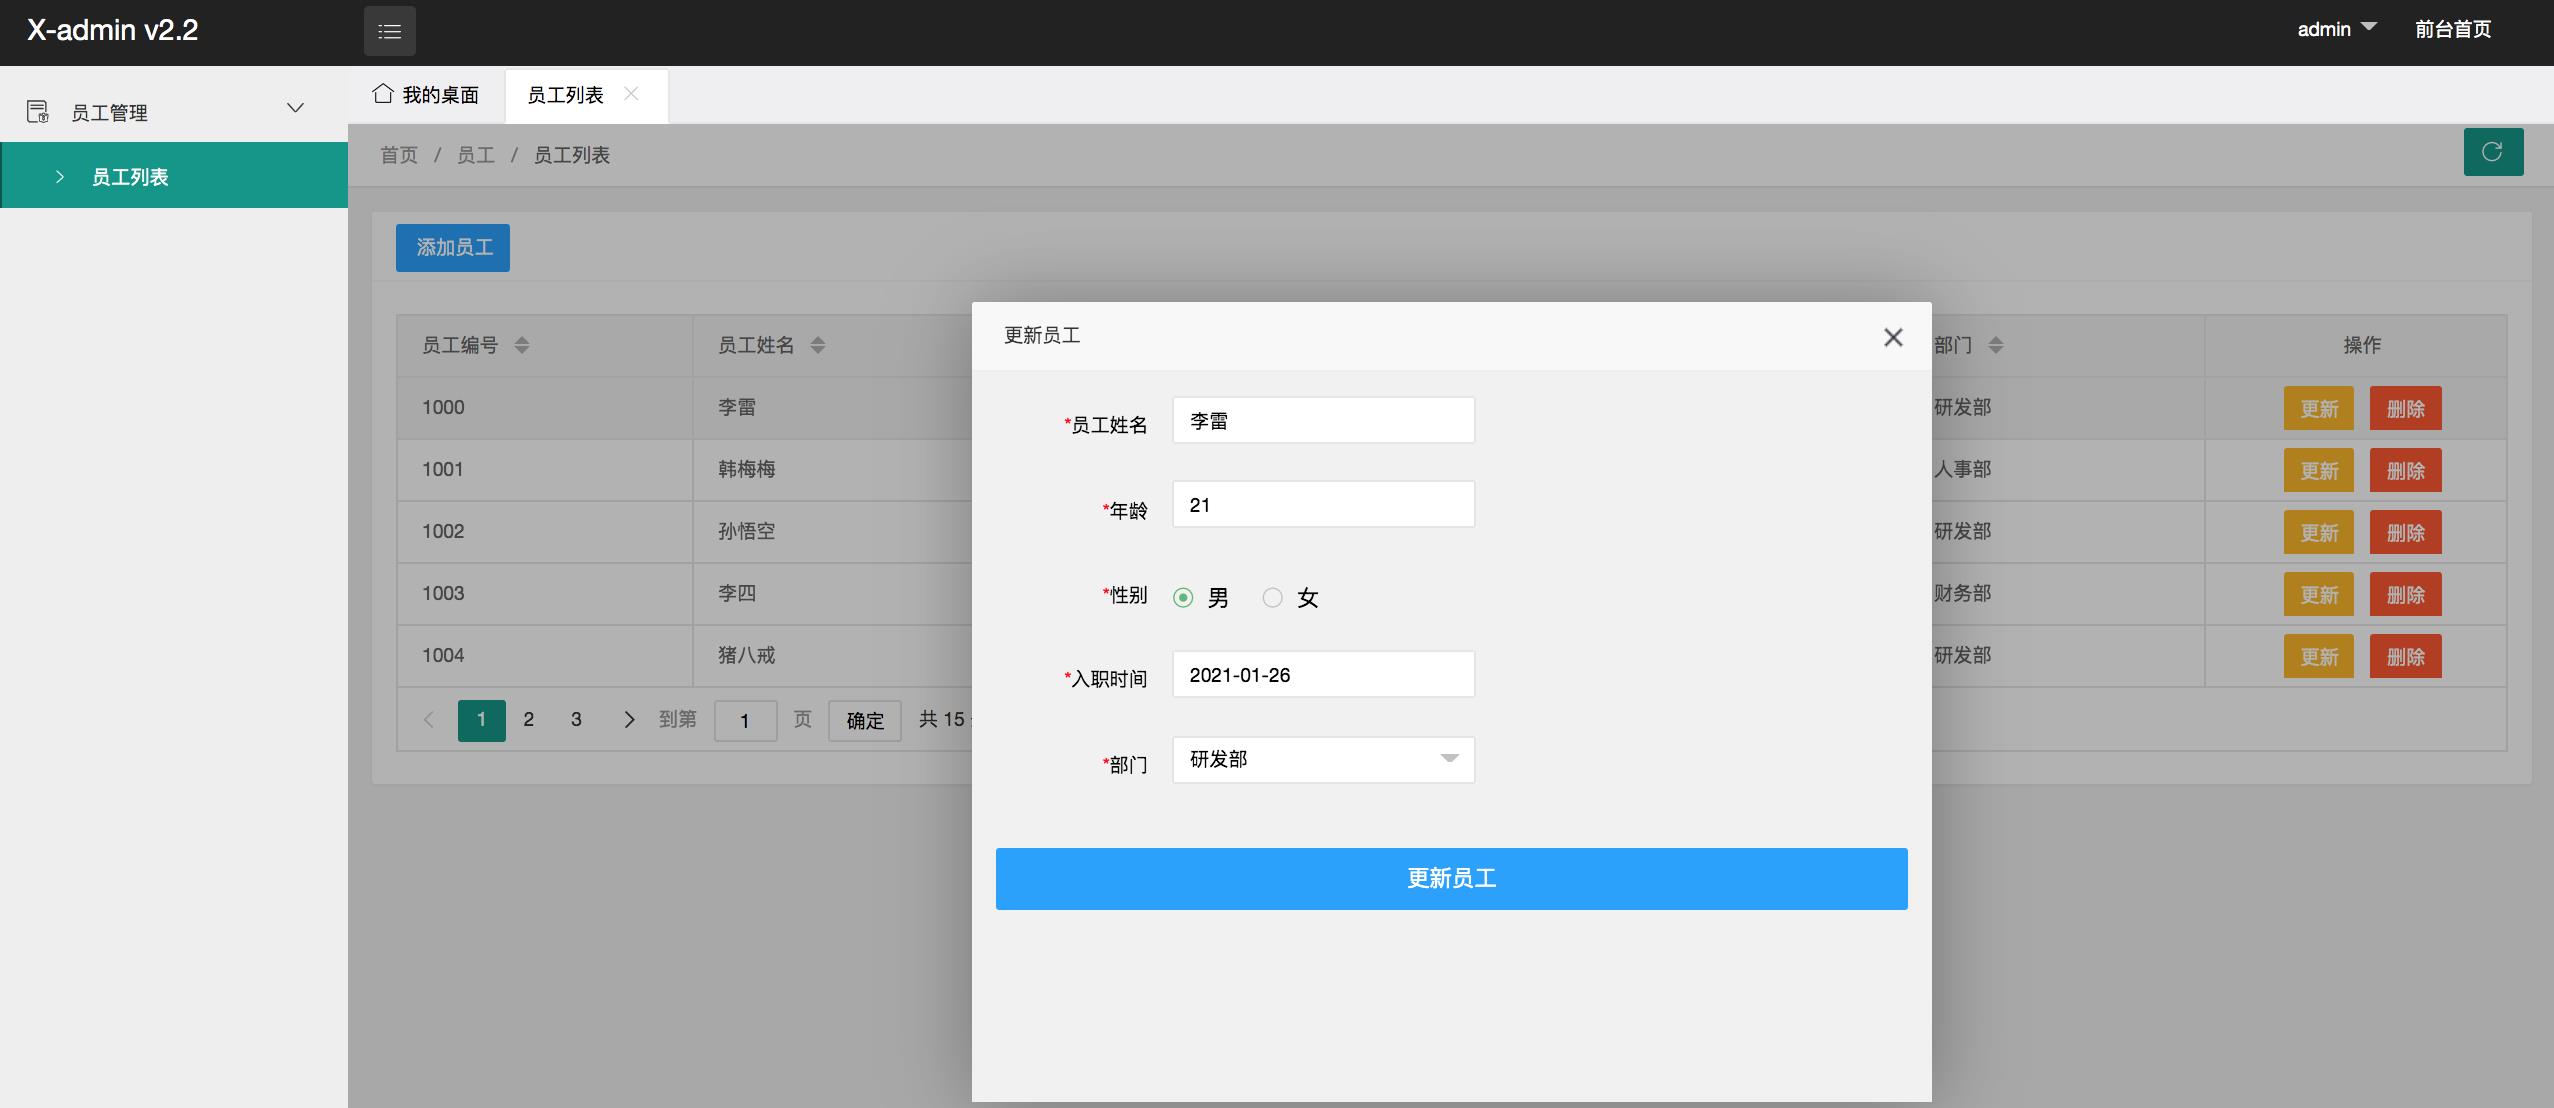Close the 员工列表 tab with its X icon
2554x1108 pixels.
631,94
